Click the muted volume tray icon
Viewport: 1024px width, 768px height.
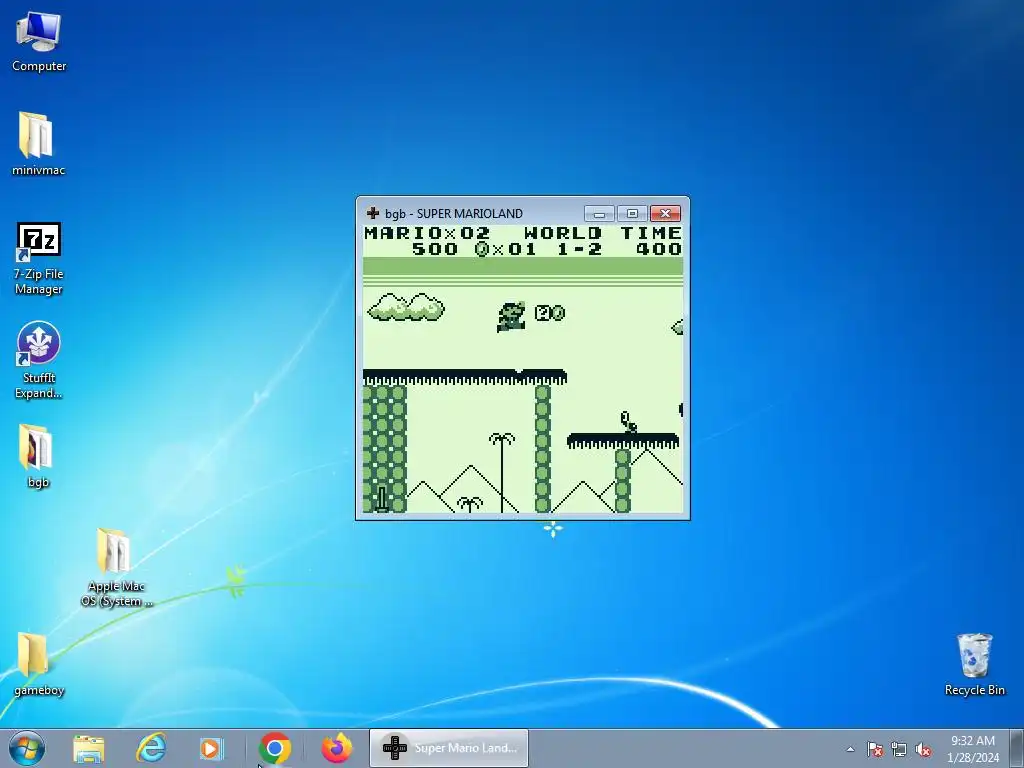(923, 749)
